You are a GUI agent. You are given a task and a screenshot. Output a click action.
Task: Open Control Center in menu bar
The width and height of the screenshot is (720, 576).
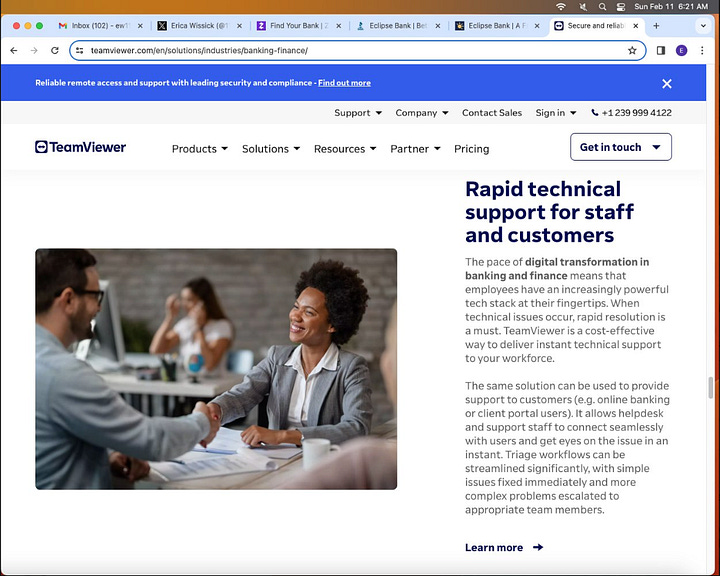[621, 6]
